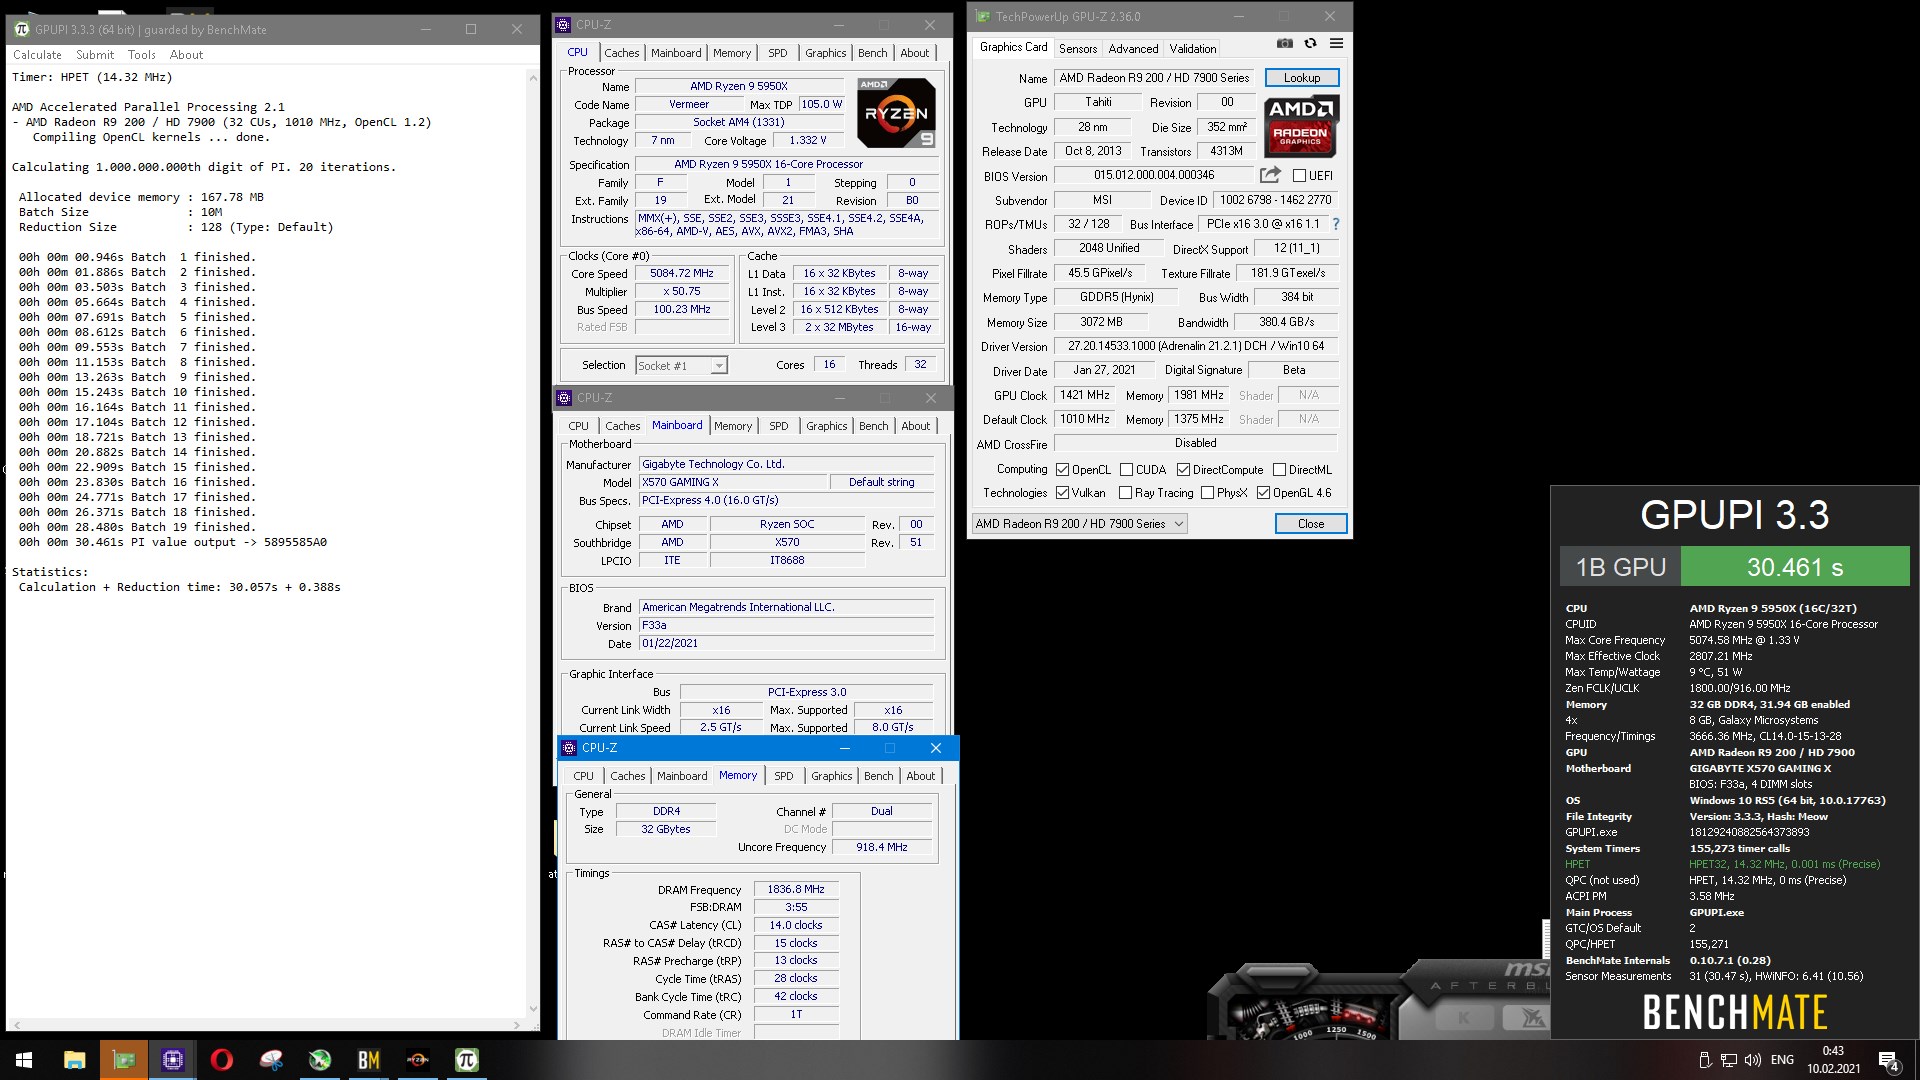Click Bus Interface question mark icon
This screenshot has height=1080, width=1920.
click(x=1336, y=224)
